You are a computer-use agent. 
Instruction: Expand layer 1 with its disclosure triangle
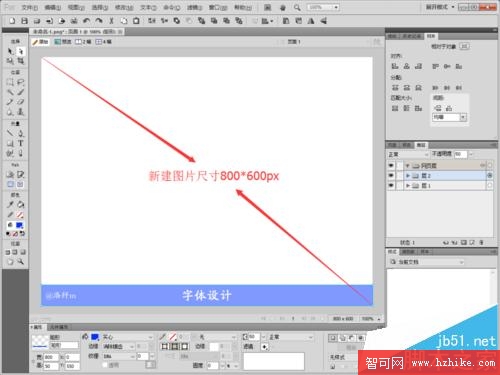coord(408,185)
